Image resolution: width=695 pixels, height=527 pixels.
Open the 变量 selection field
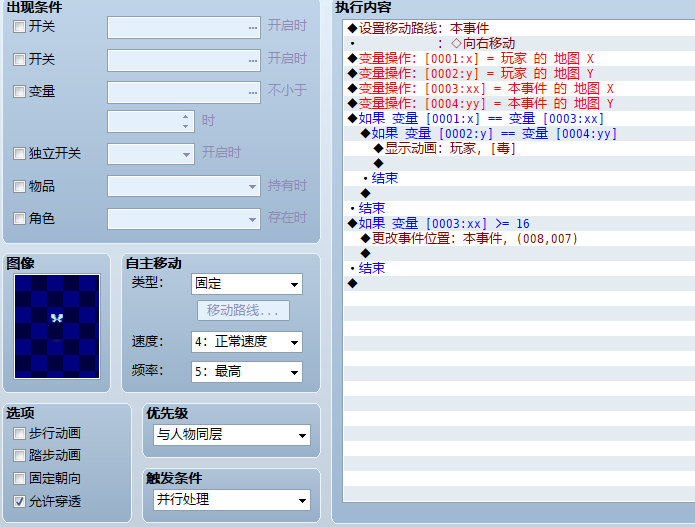pos(184,93)
